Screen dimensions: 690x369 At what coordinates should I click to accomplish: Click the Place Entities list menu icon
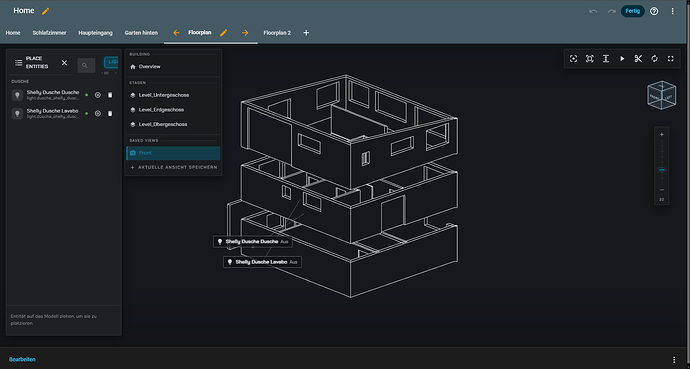point(18,63)
